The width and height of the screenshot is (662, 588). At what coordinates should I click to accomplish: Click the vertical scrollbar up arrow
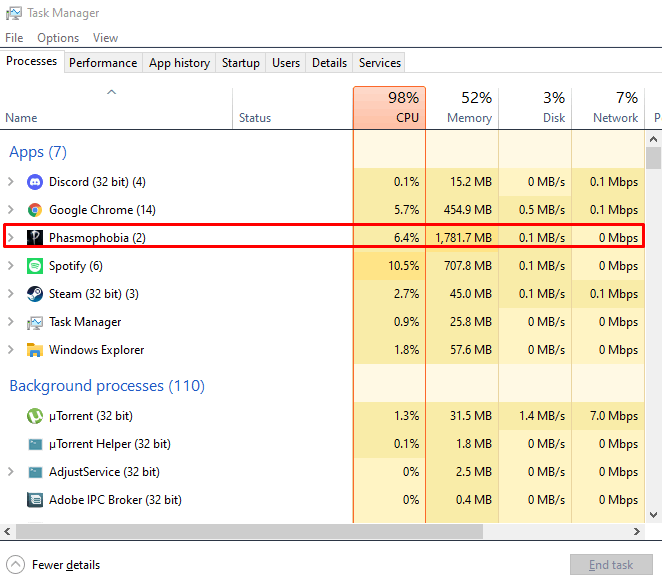(653, 139)
